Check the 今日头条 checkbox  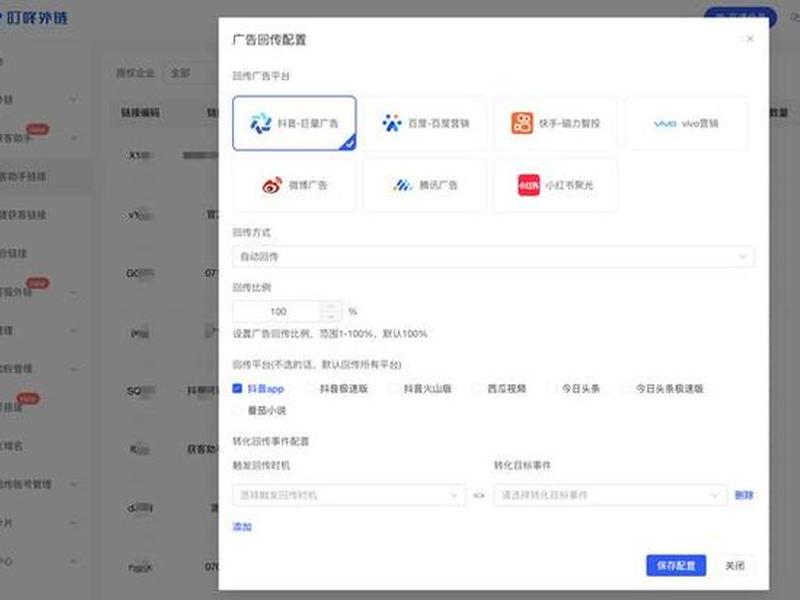pos(552,388)
